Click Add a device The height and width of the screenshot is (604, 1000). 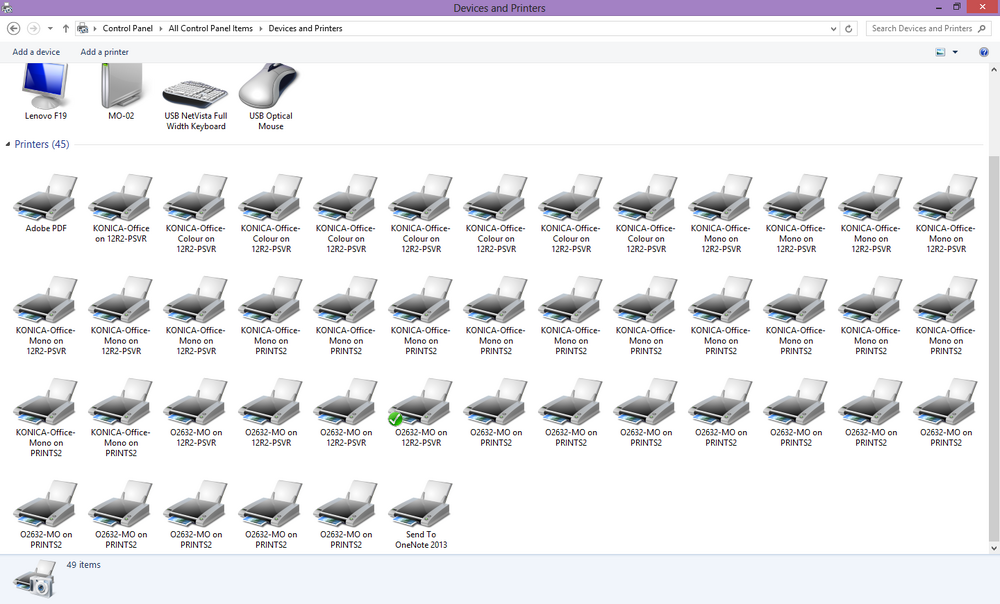[x=36, y=52]
